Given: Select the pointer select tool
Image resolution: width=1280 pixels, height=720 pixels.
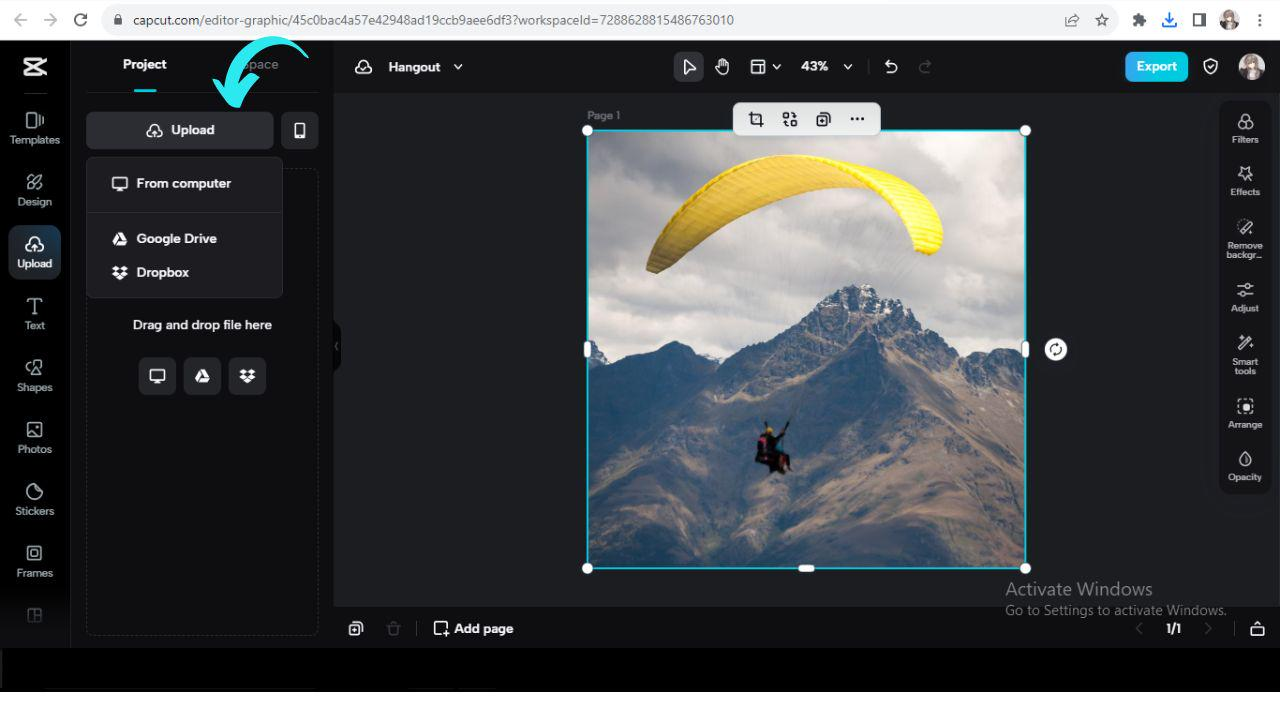Looking at the screenshot, I should pyautogui.click(x=688, y=67).
